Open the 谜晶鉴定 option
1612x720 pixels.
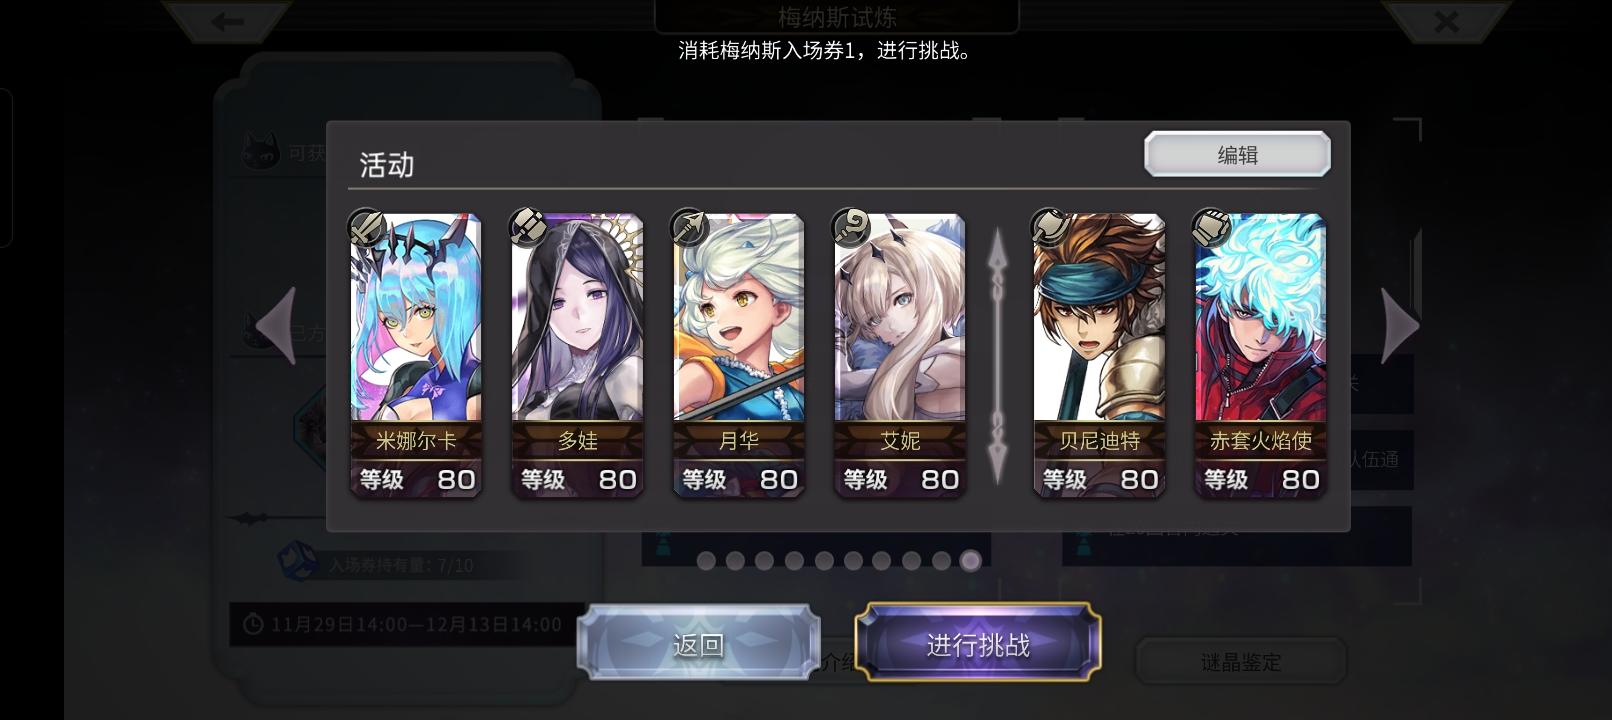[1240, 662]
